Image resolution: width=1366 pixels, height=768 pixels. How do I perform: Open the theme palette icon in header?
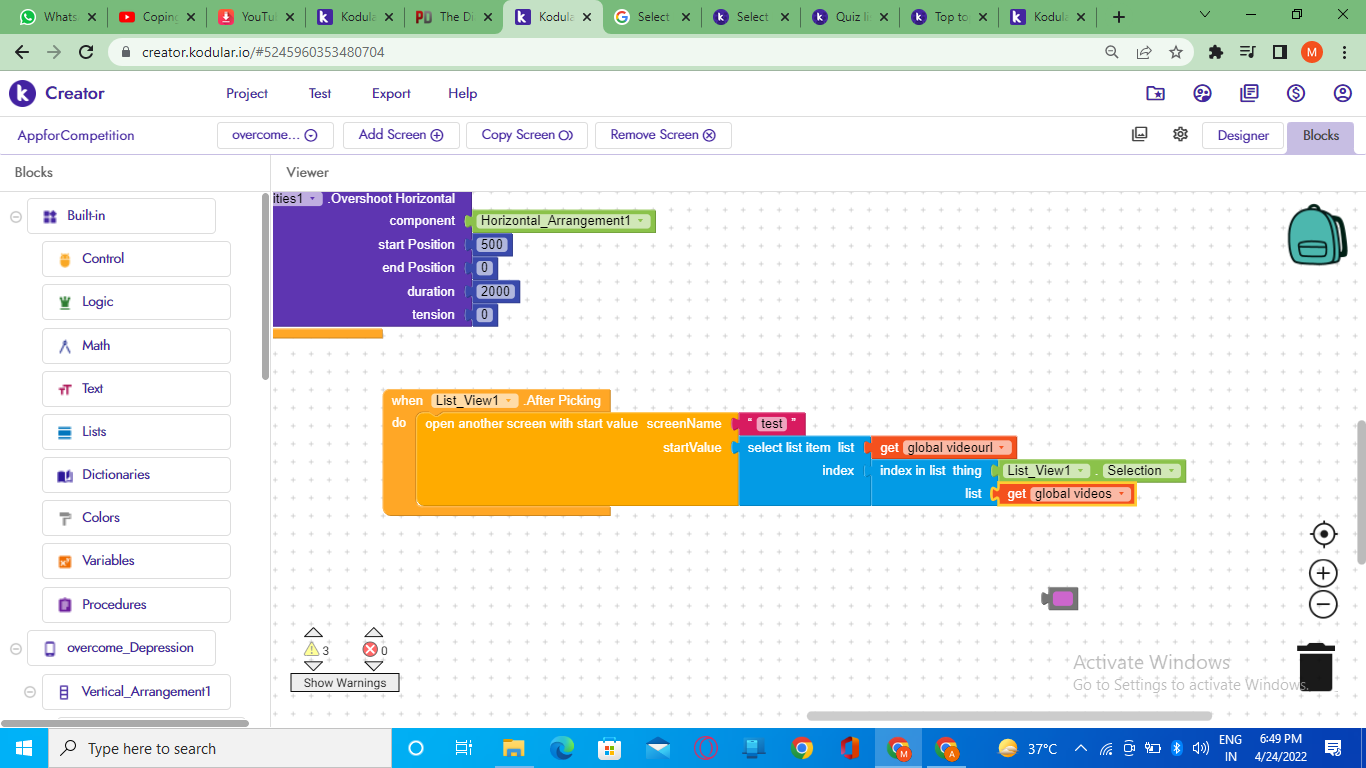pos(1202,93)
